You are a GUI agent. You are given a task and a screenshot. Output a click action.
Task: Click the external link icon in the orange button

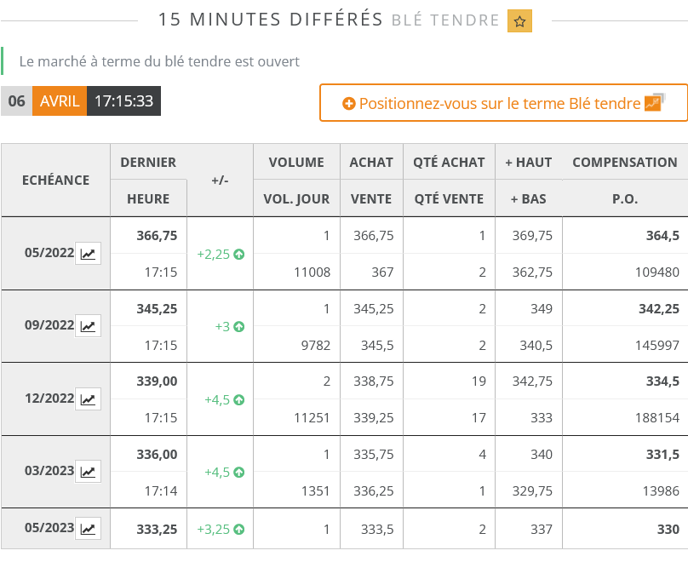654,102
